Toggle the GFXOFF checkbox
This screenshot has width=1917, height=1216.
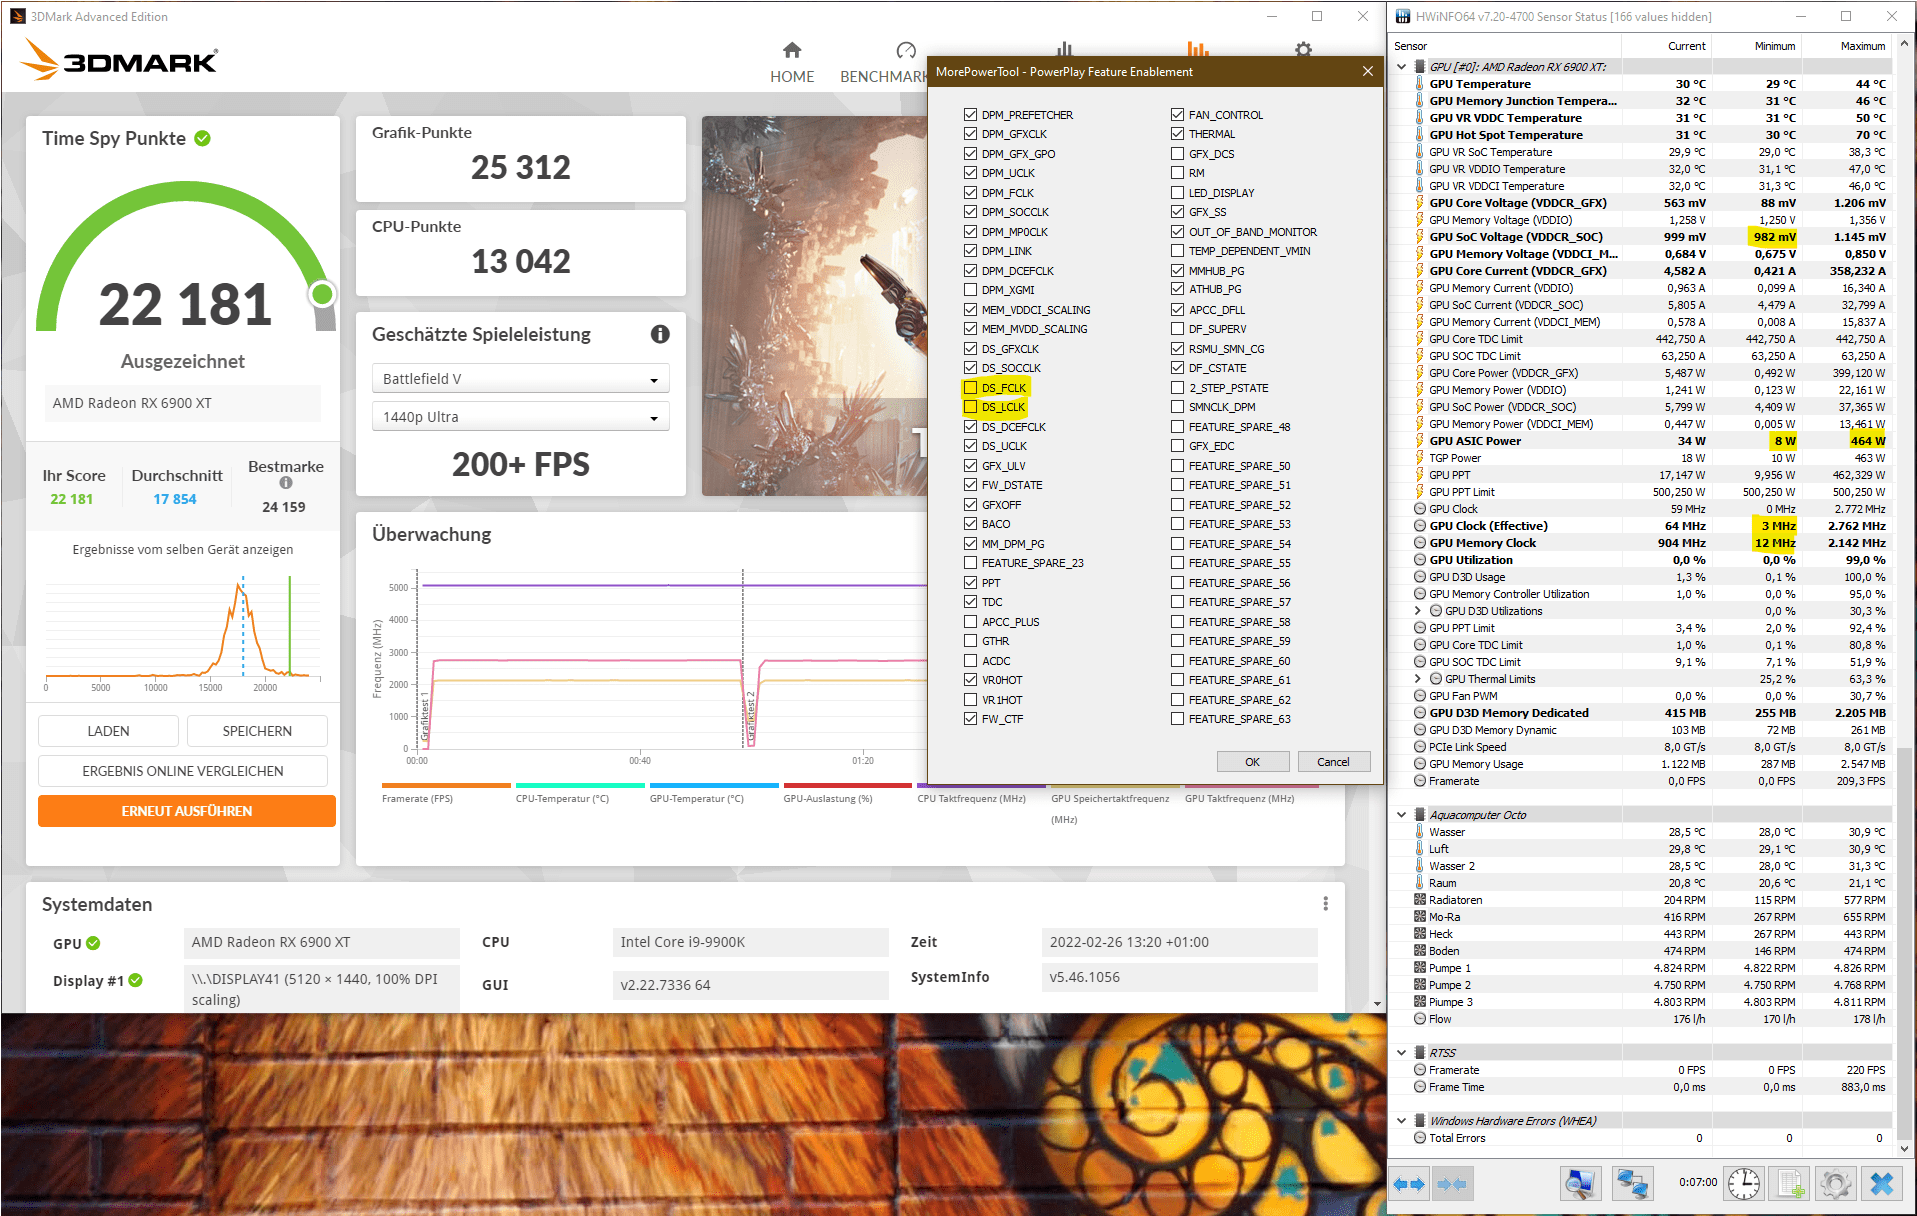[x=970, y=505]
